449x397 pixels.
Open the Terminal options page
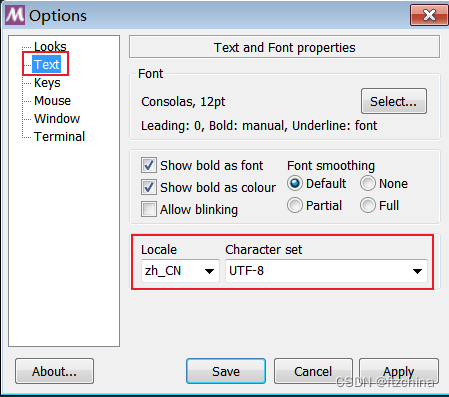click(x=60, y=137)
